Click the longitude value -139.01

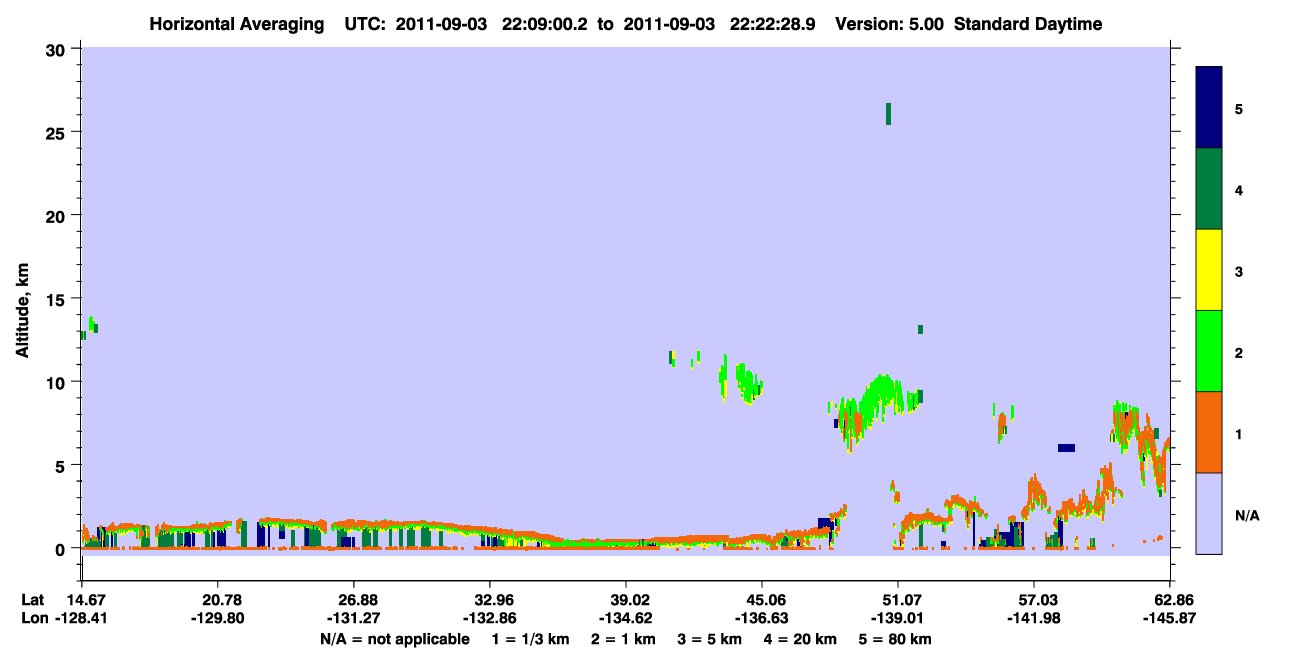click(898, 619)
